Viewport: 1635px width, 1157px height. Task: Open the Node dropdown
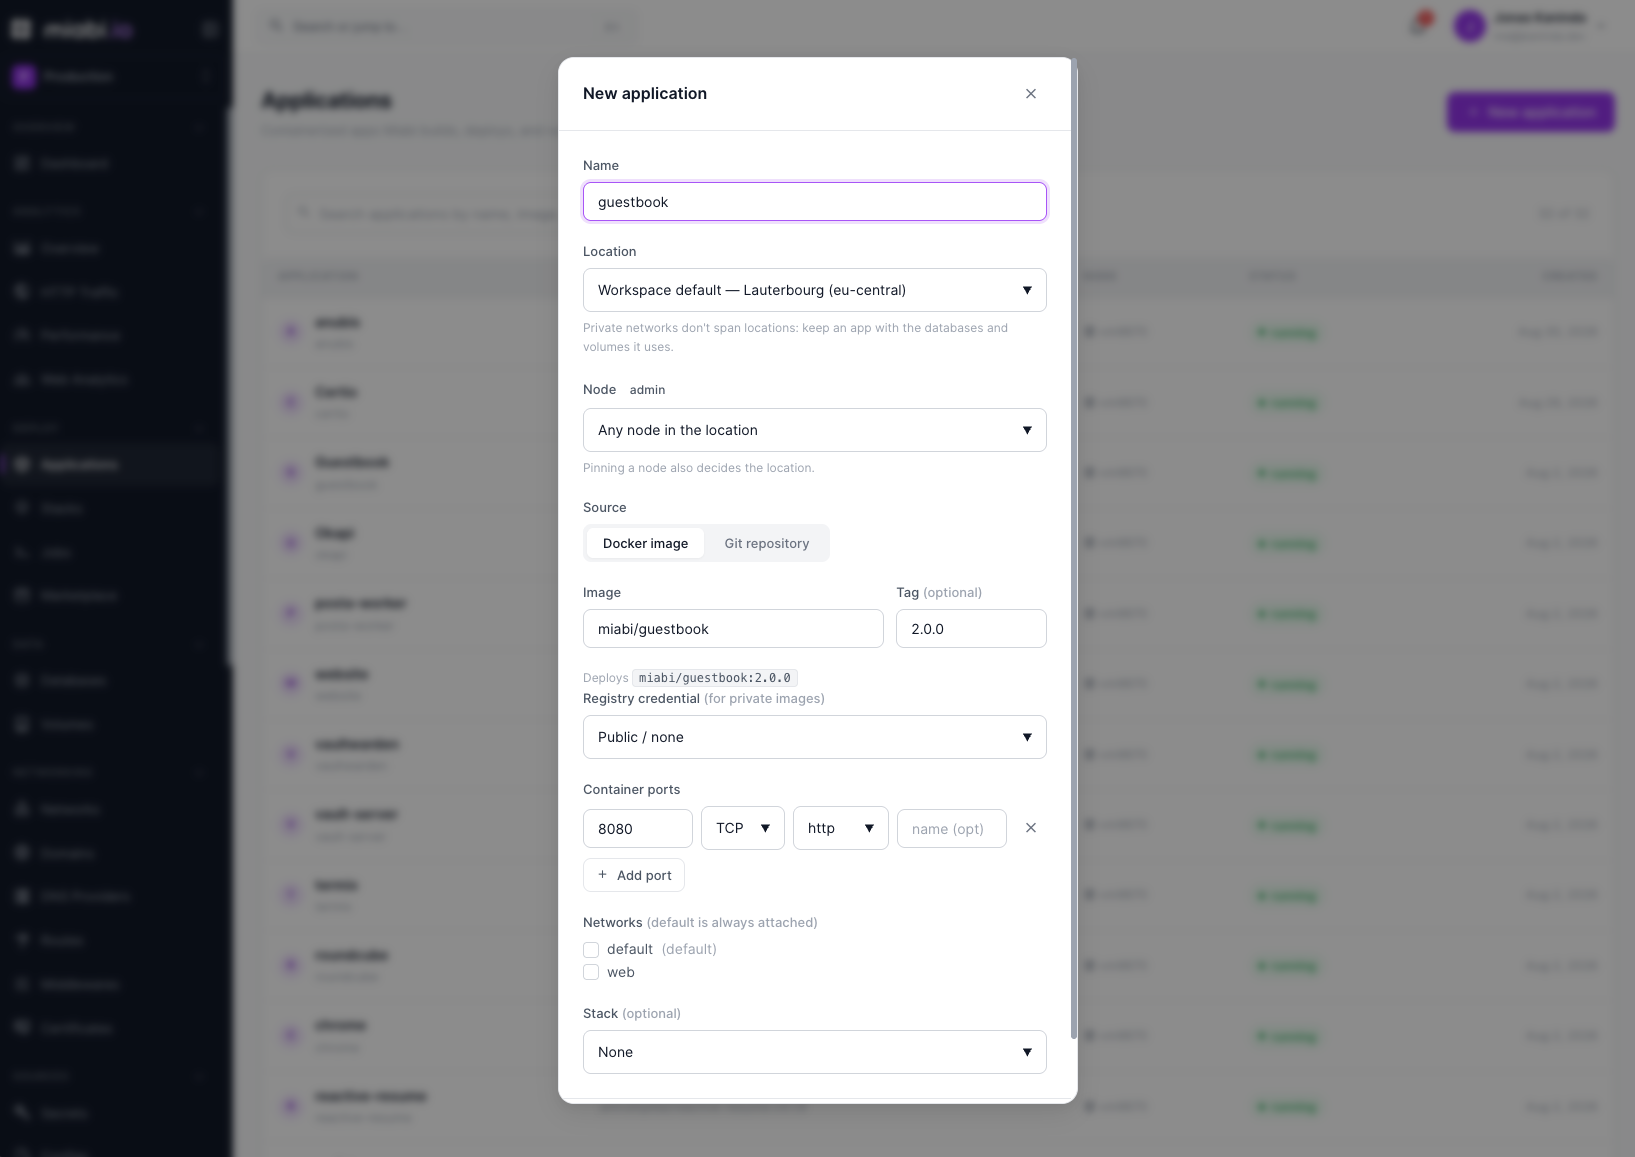(x=815, y=430)
